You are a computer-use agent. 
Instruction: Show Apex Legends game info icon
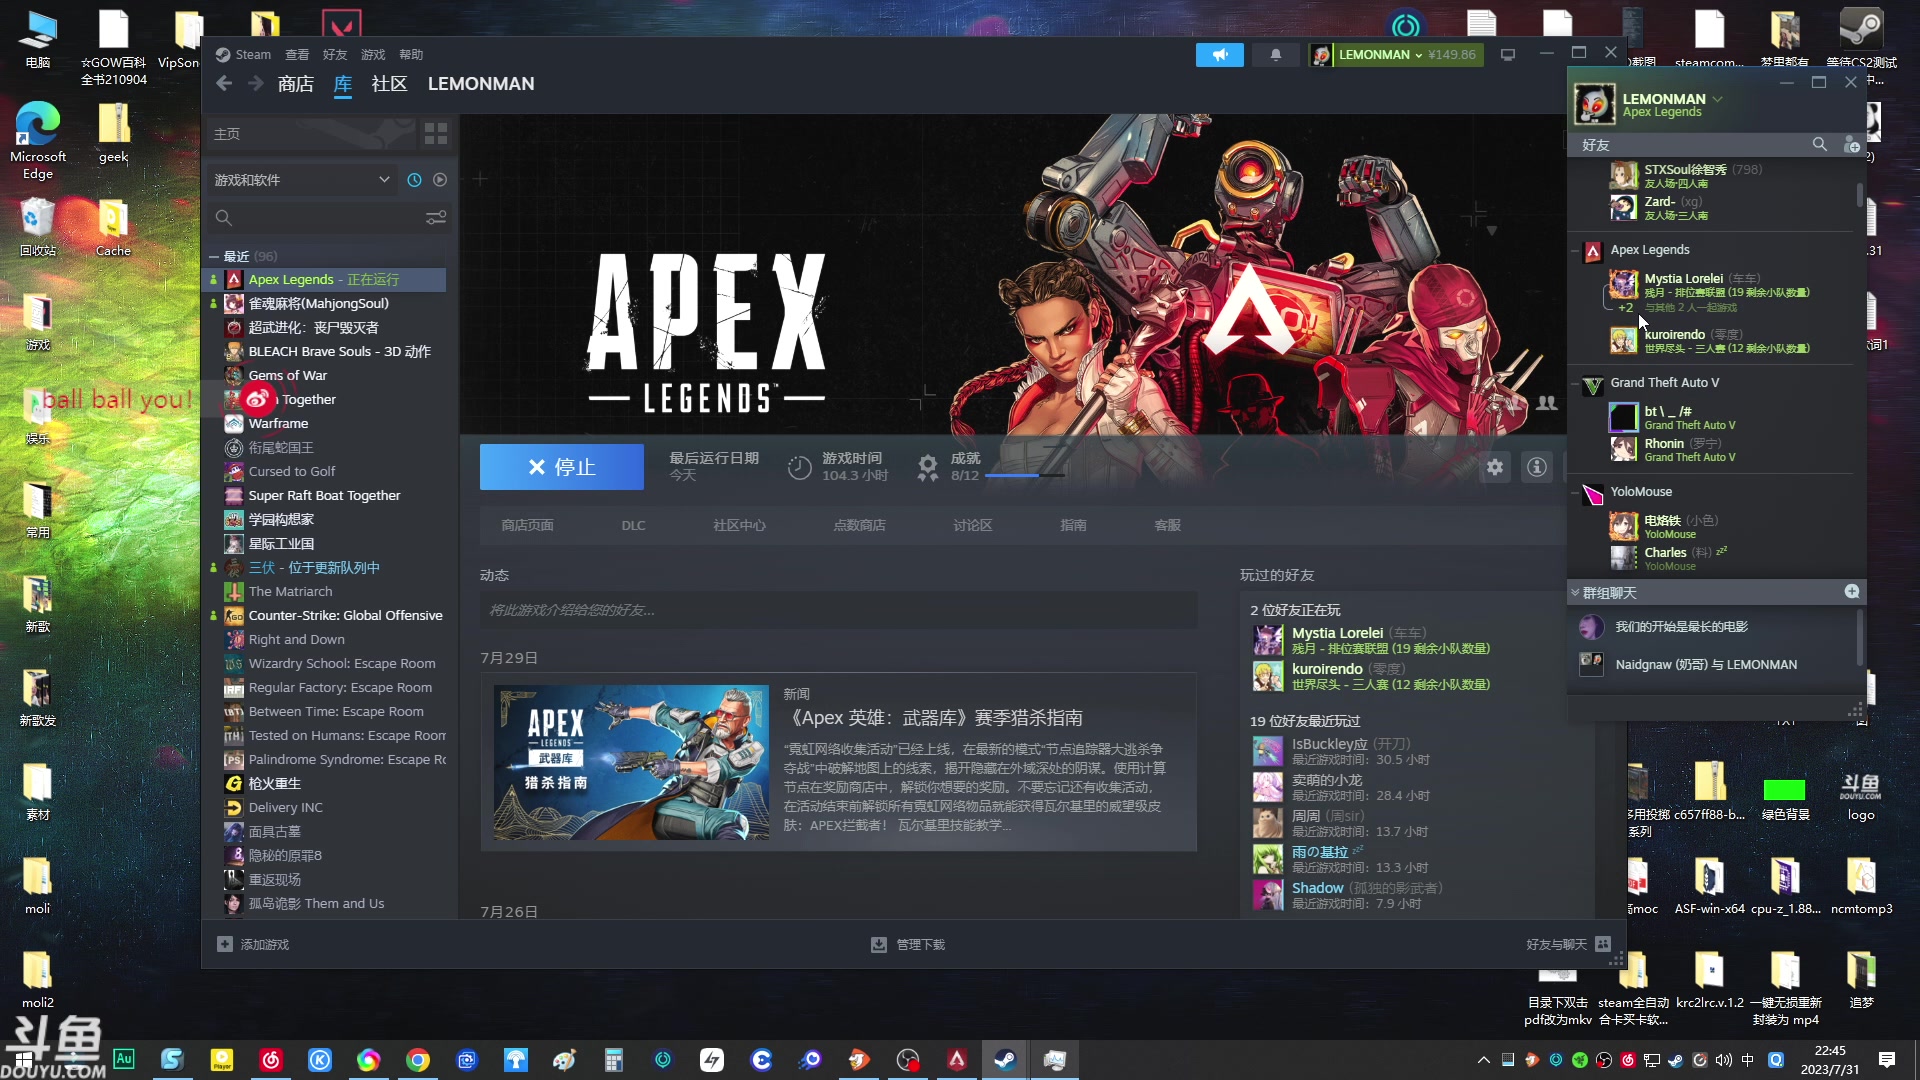click(x=1537, y=466)
